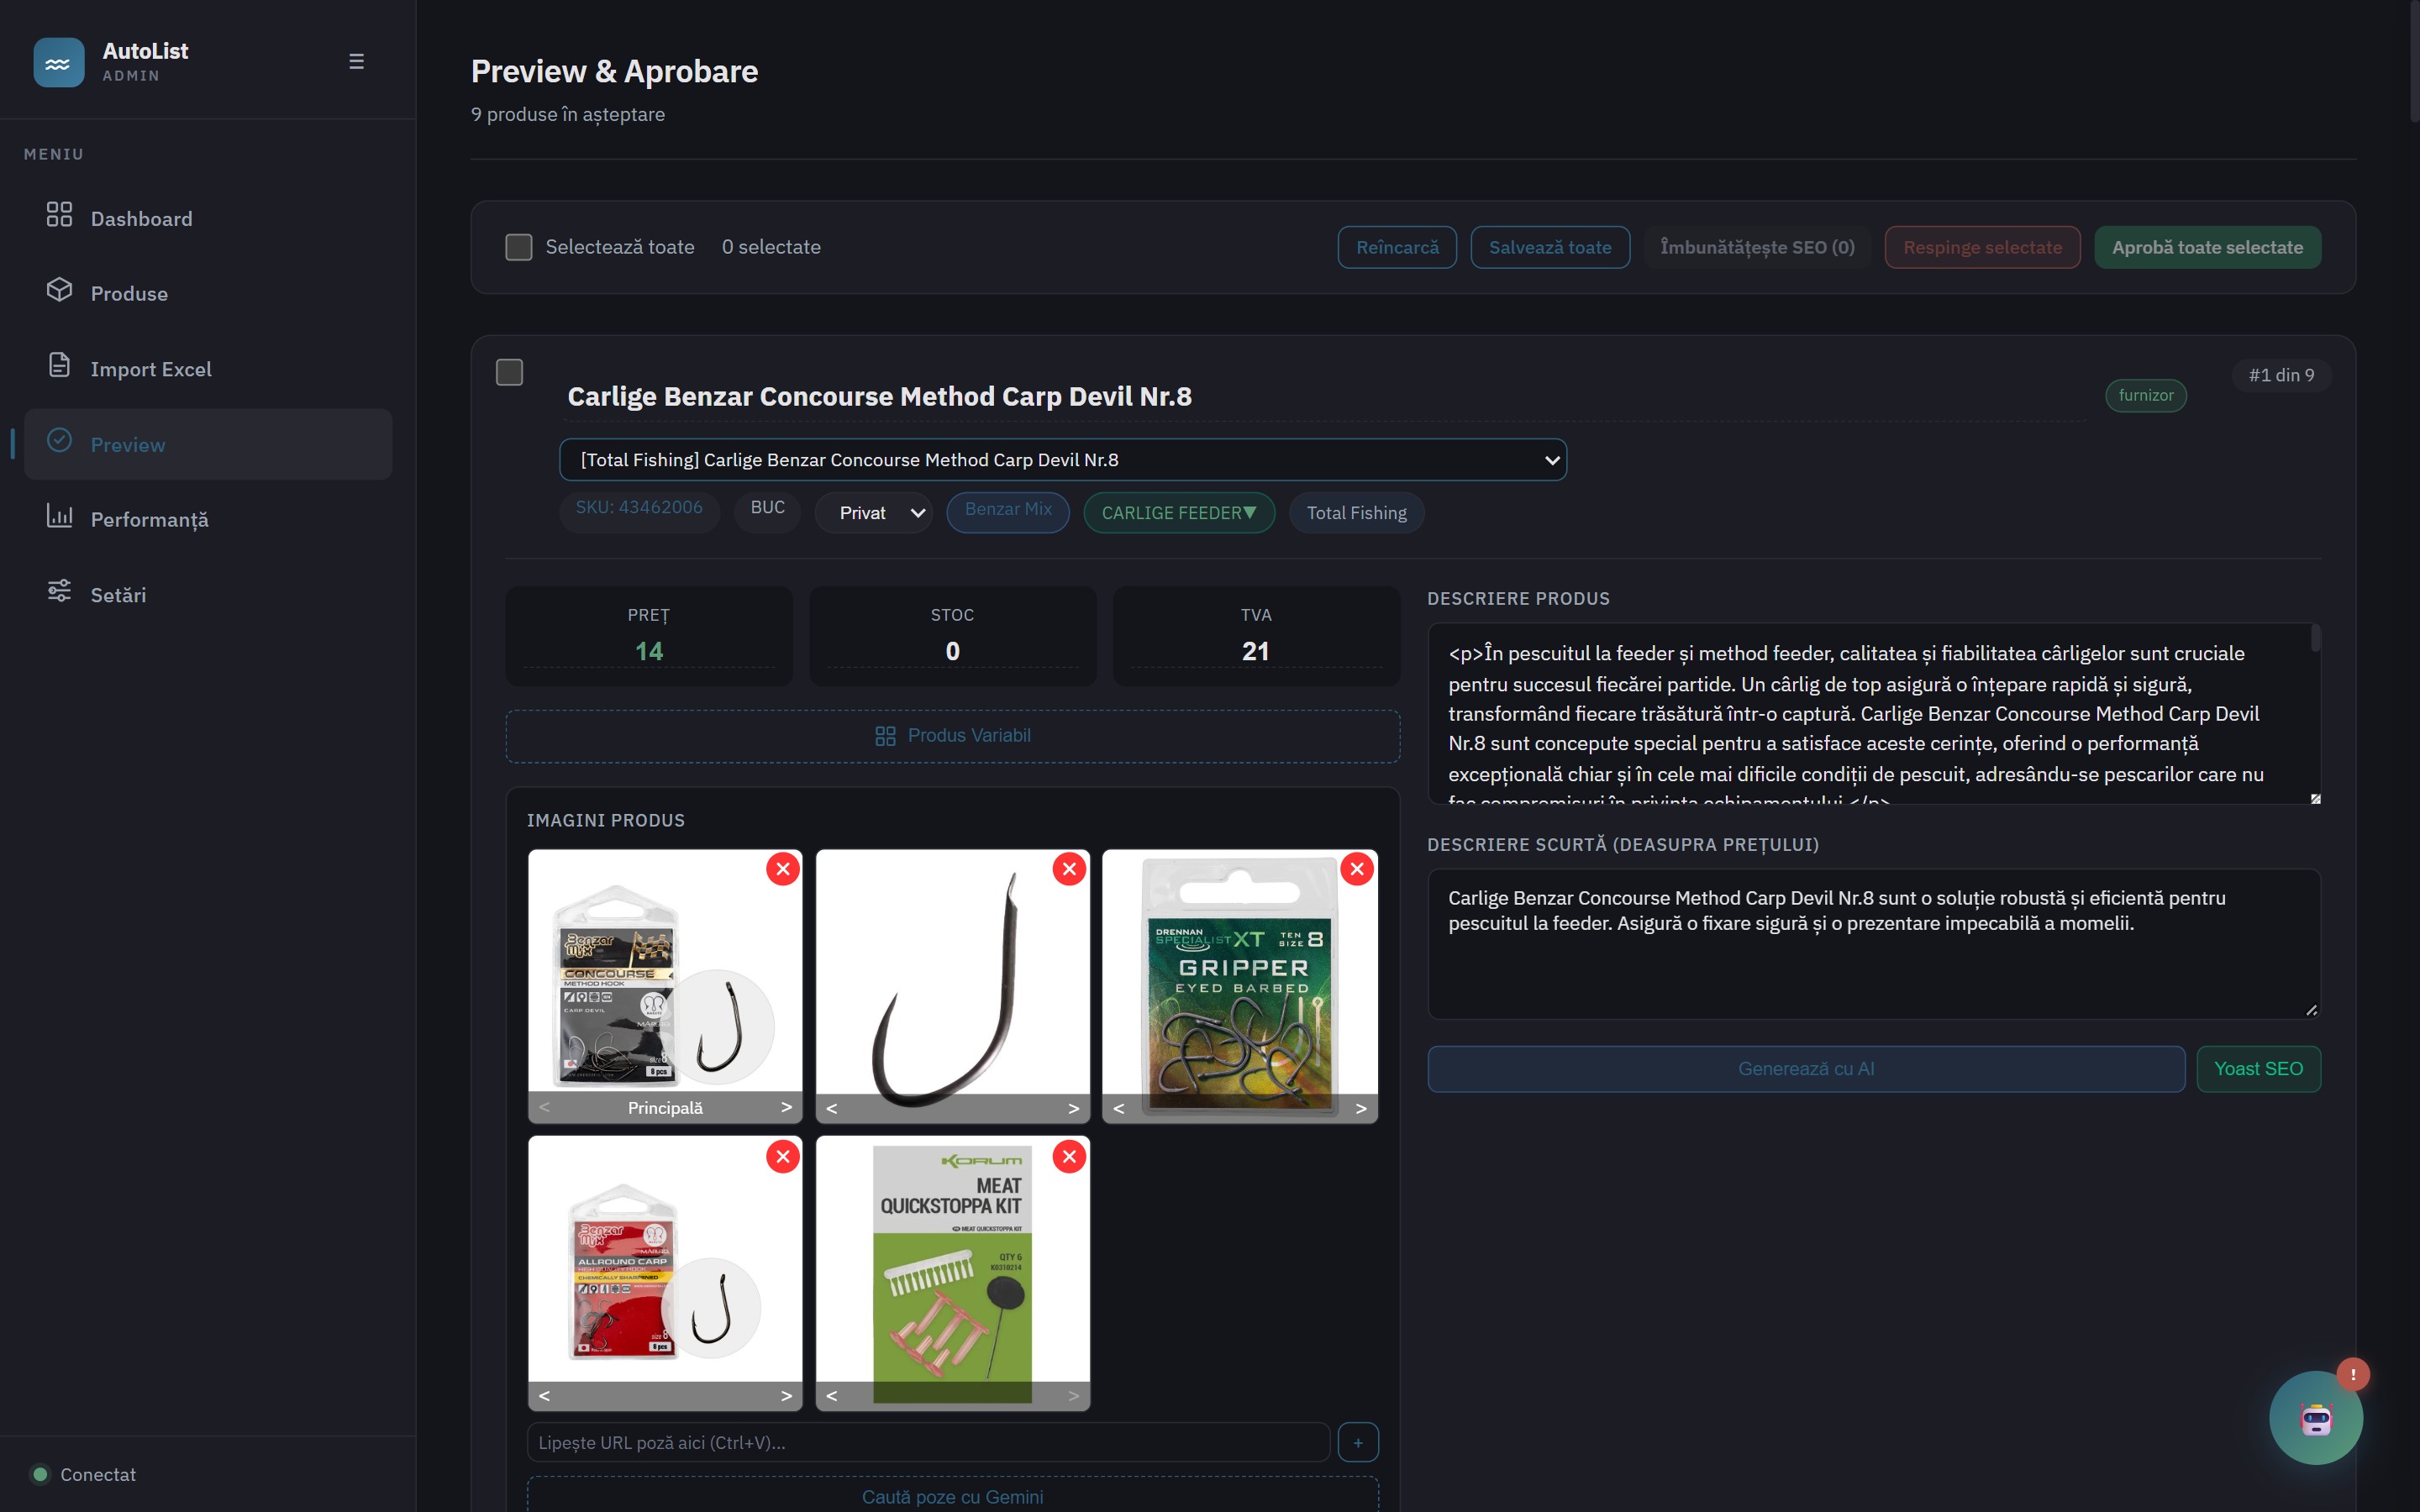Move Principală image right with arrow

tap(786, 1107)
